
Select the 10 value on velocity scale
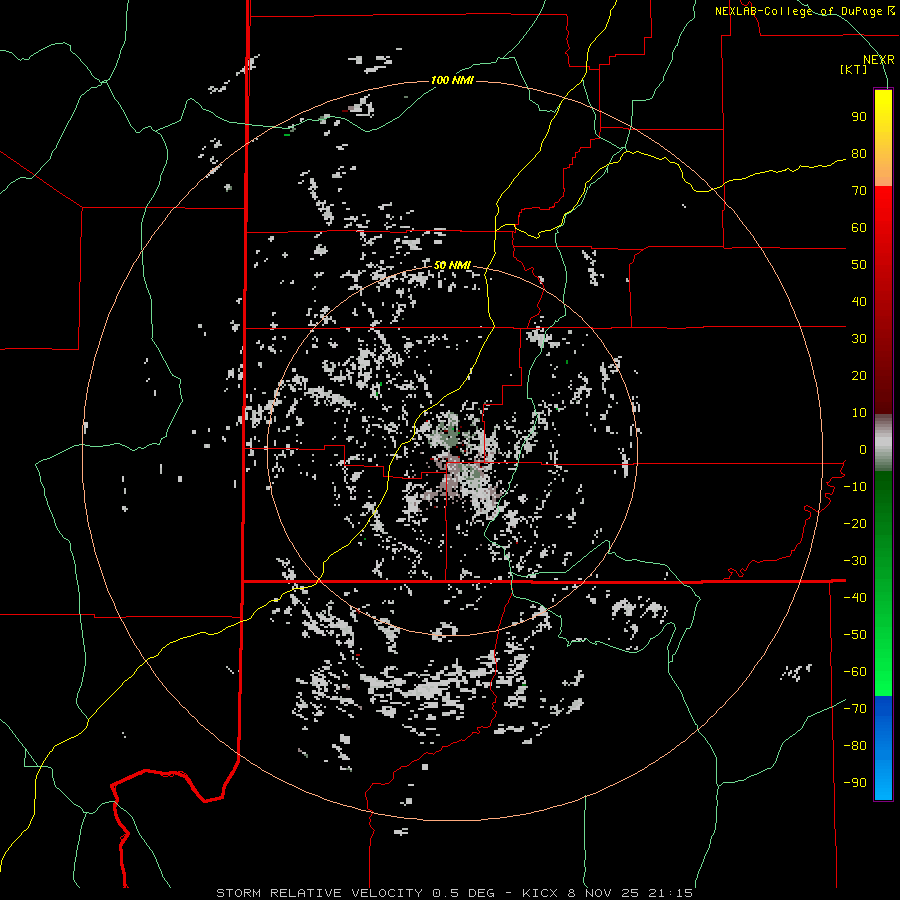tap(859, 413)
